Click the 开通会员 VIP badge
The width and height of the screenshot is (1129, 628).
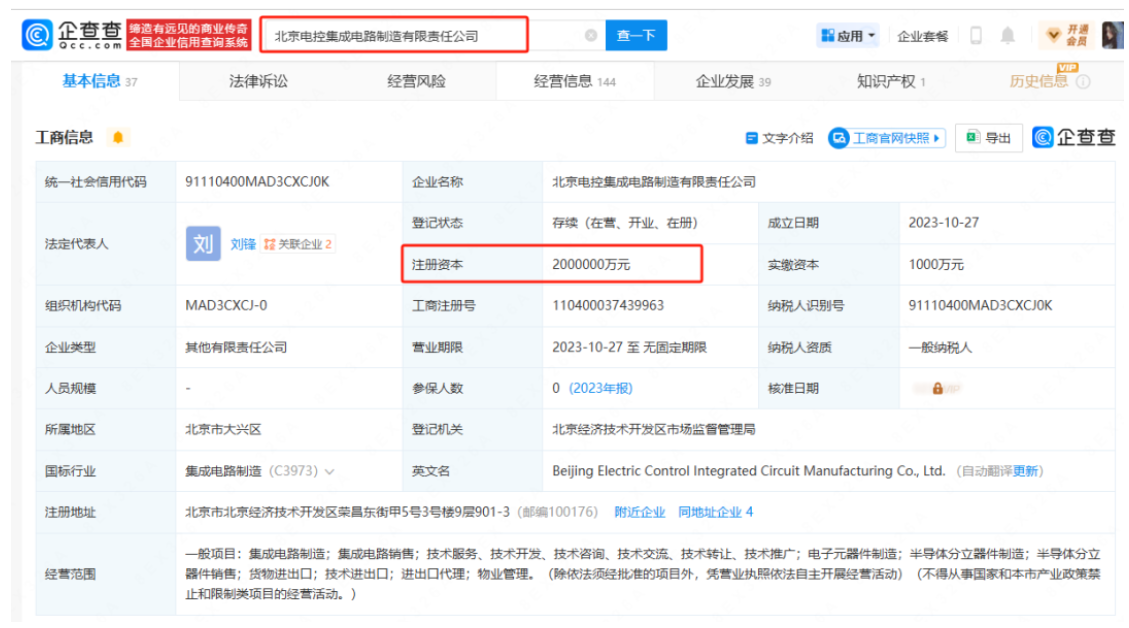click(1067, 35)
